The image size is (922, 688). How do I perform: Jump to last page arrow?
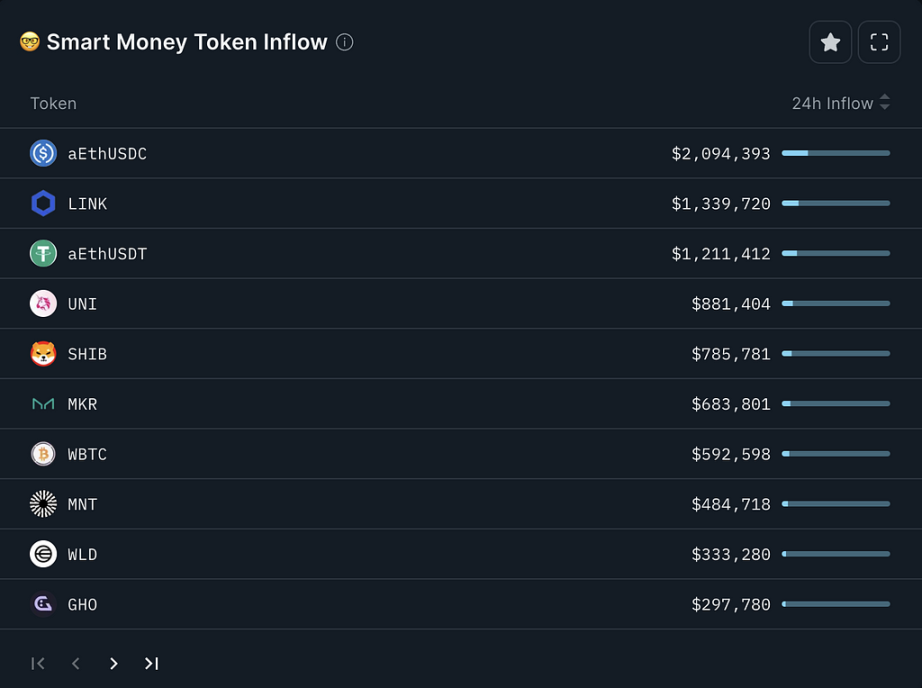(x=151, y=663)
